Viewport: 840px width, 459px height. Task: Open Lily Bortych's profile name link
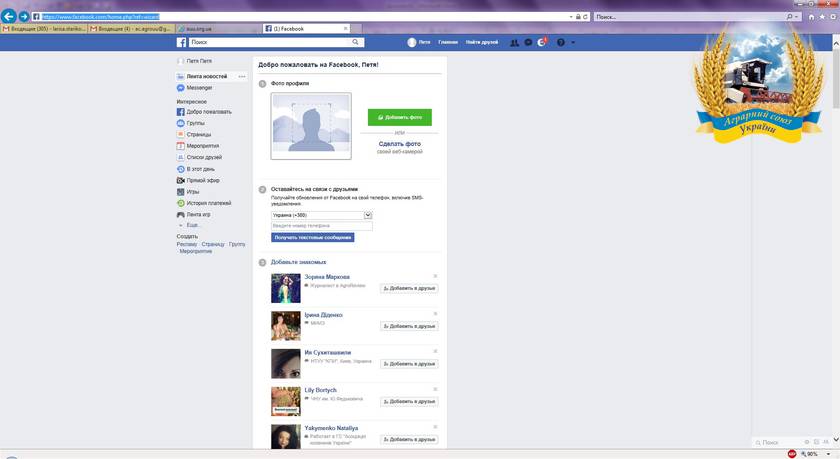(x=320, y=390)
